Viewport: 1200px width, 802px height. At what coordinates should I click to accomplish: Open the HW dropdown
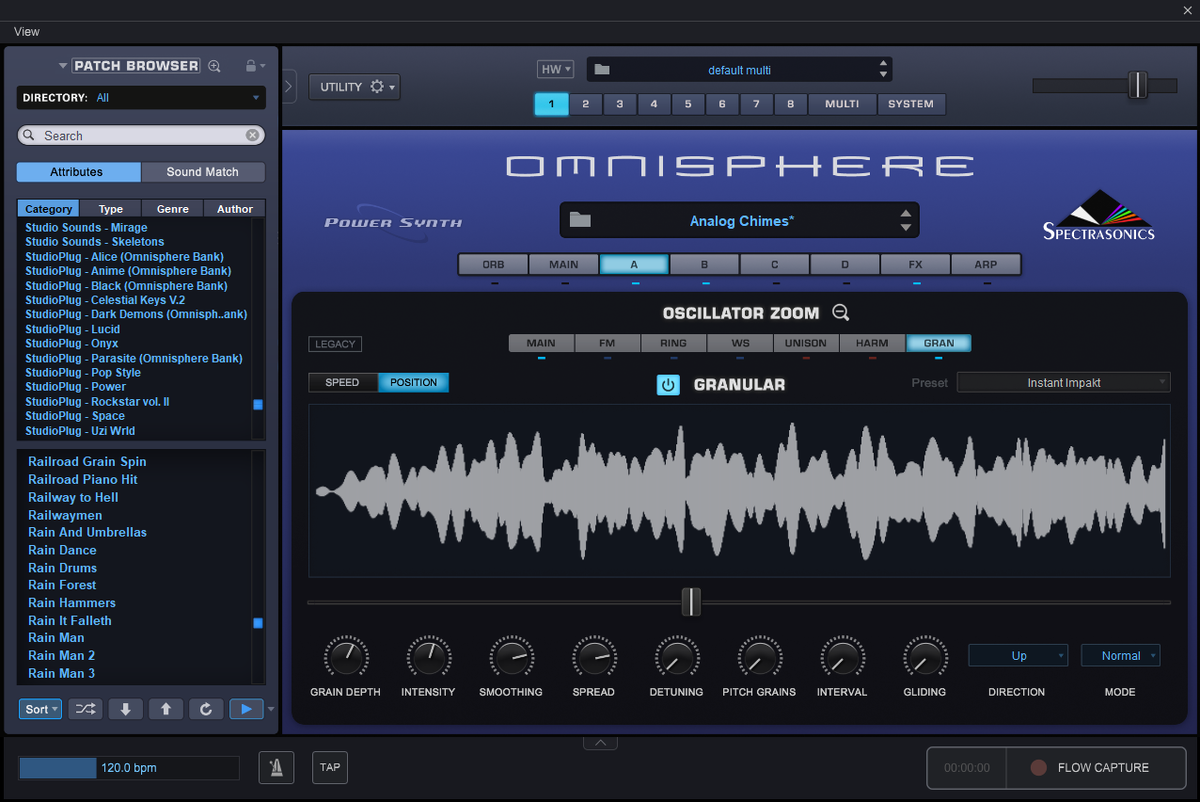(x=555, y=69)
